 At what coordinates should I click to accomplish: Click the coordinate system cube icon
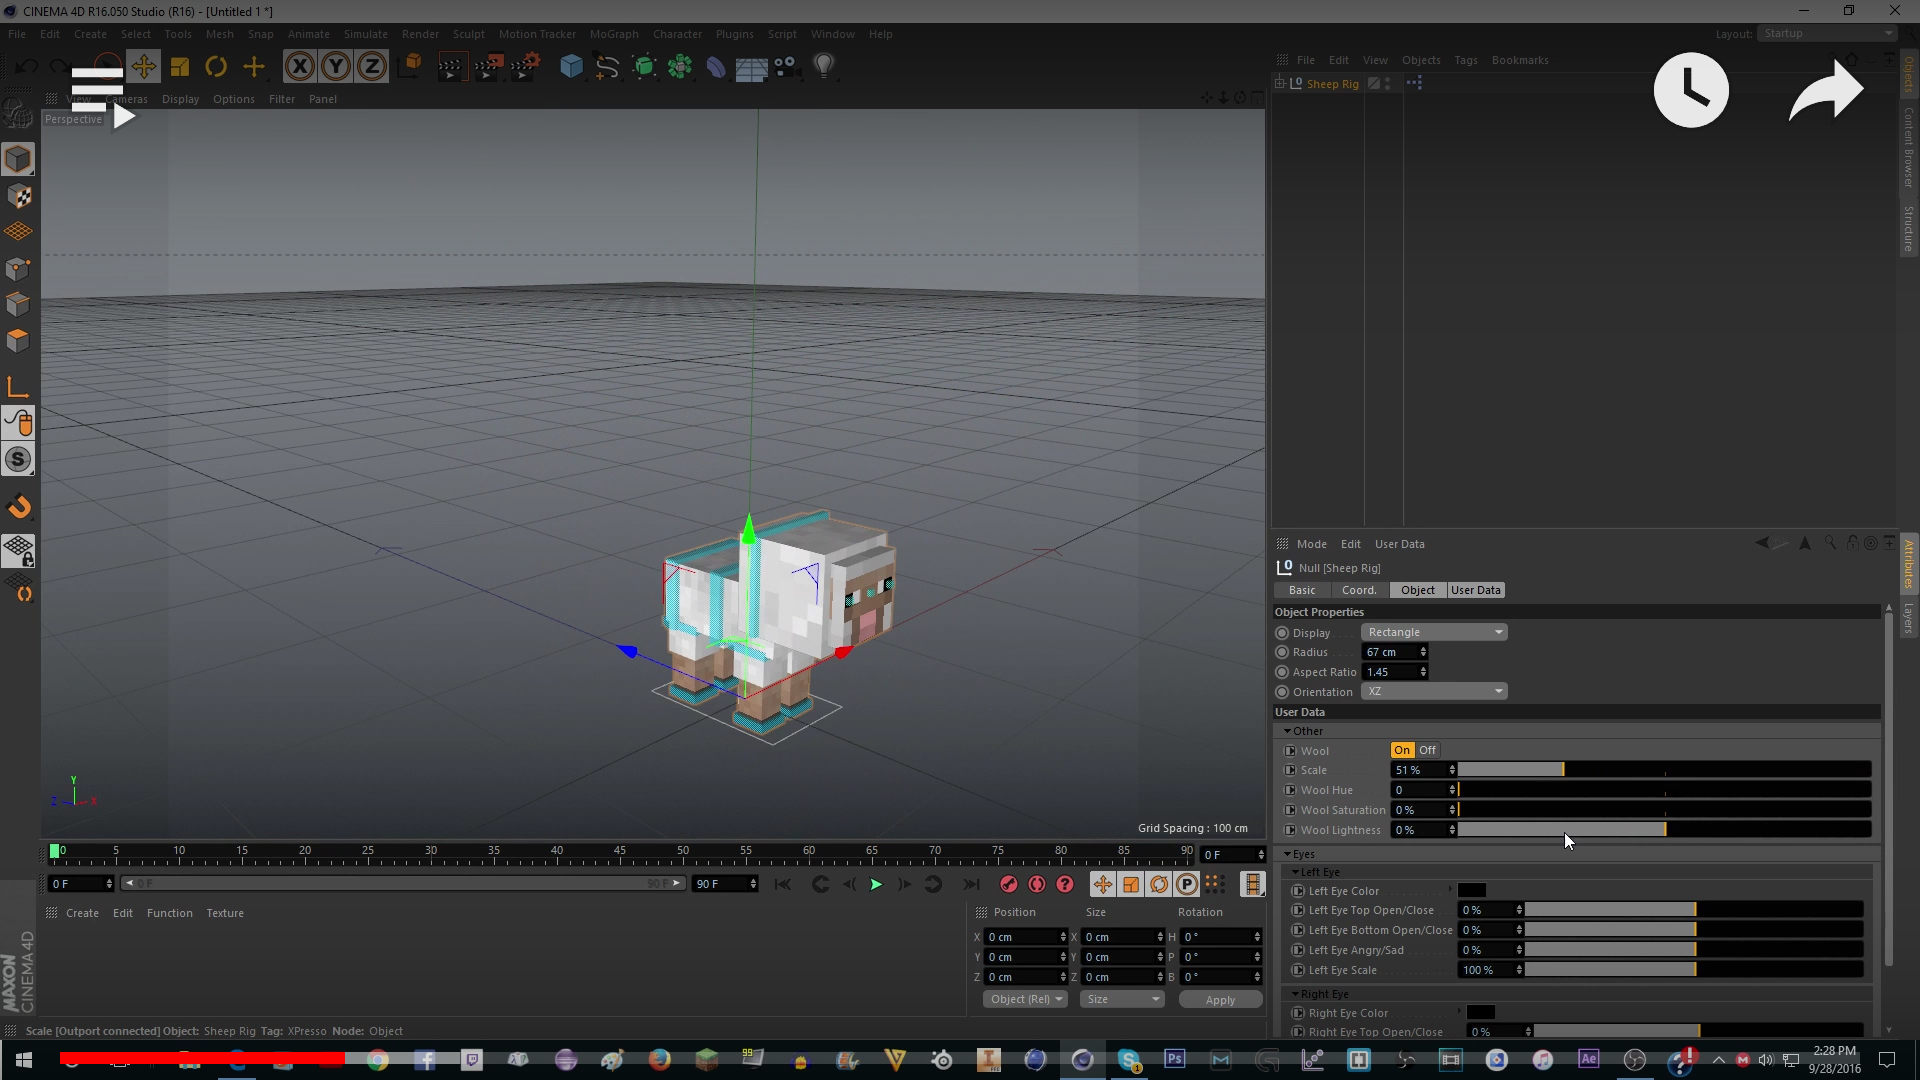[410, 67]
